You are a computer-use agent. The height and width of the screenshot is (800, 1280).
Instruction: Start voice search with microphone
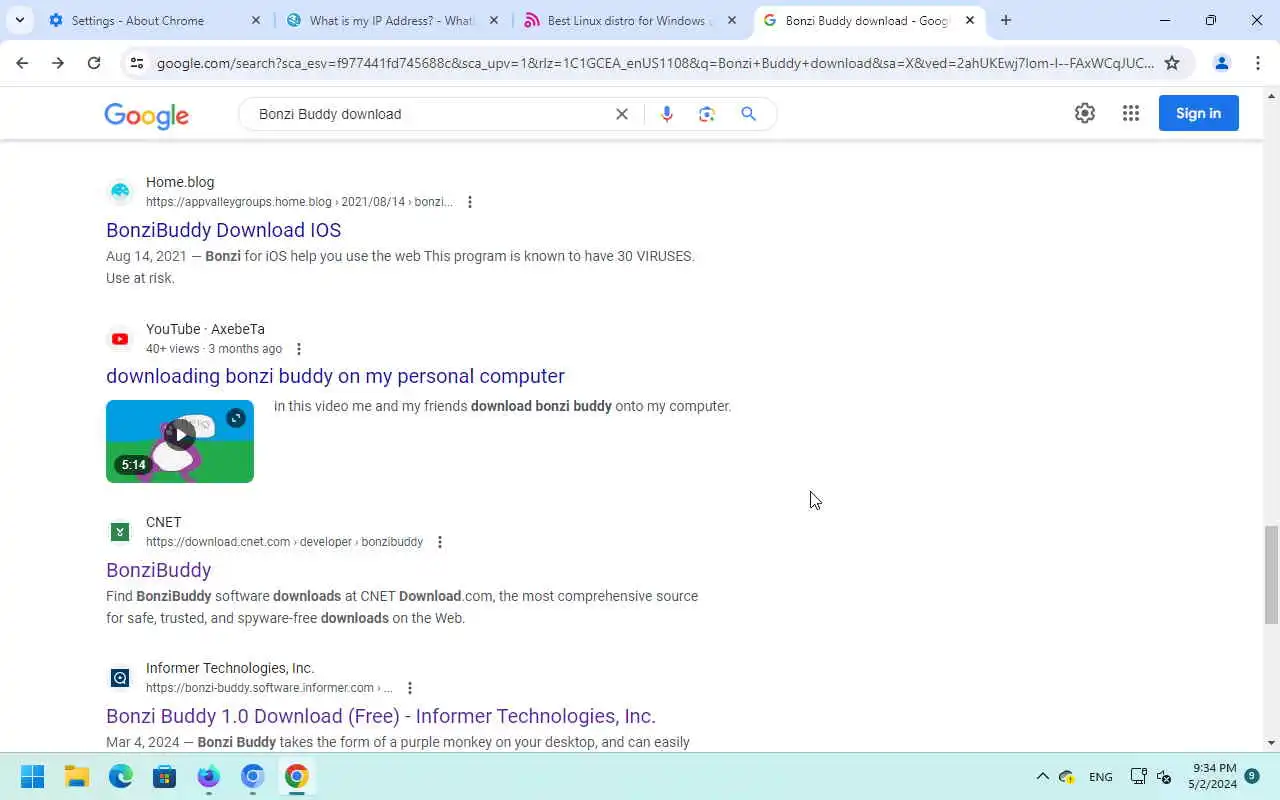[x=667, y=114]
